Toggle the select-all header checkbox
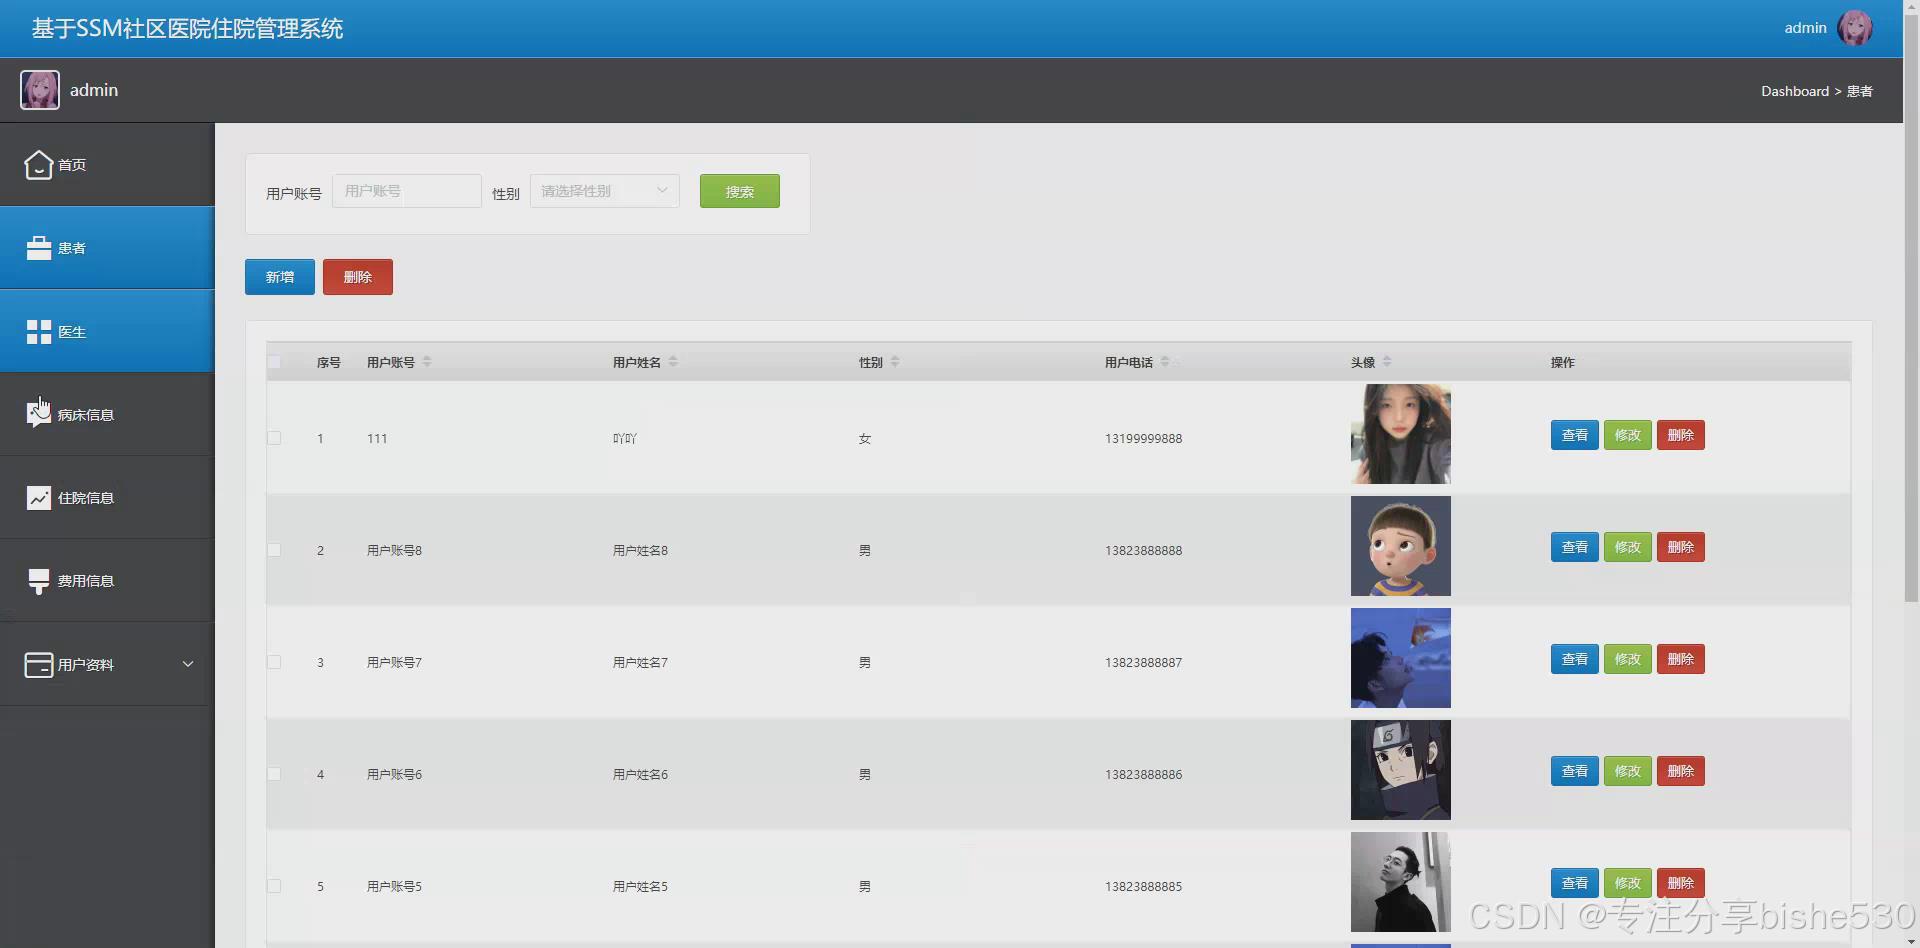 click(274, 362)
